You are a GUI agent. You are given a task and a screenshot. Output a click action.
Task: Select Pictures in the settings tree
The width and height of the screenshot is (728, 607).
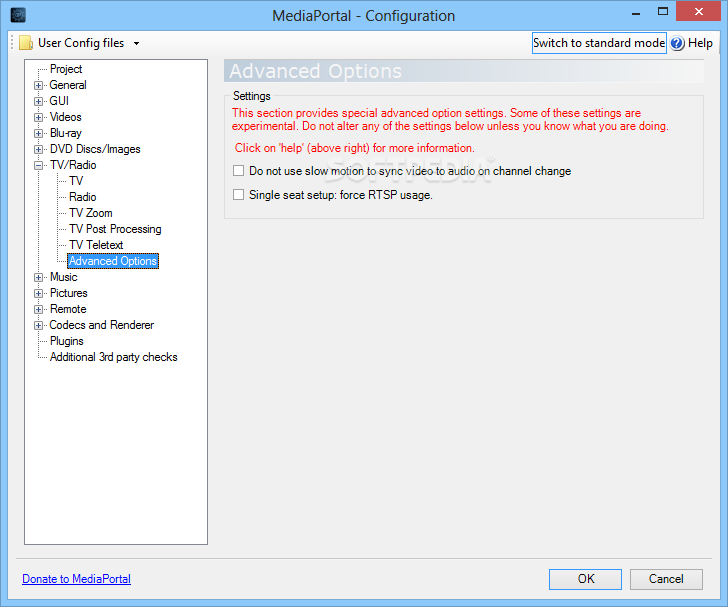[x=69, y=293]
